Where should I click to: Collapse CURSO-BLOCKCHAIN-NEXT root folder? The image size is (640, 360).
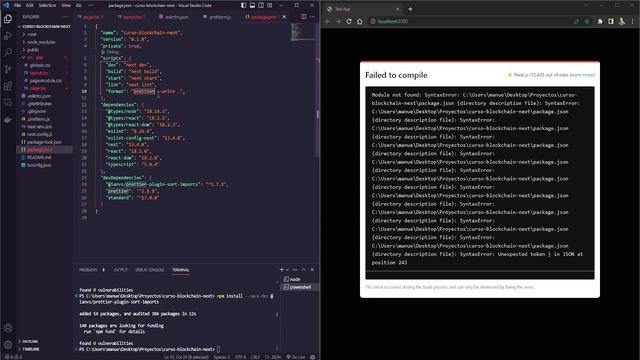coord(44,27)
